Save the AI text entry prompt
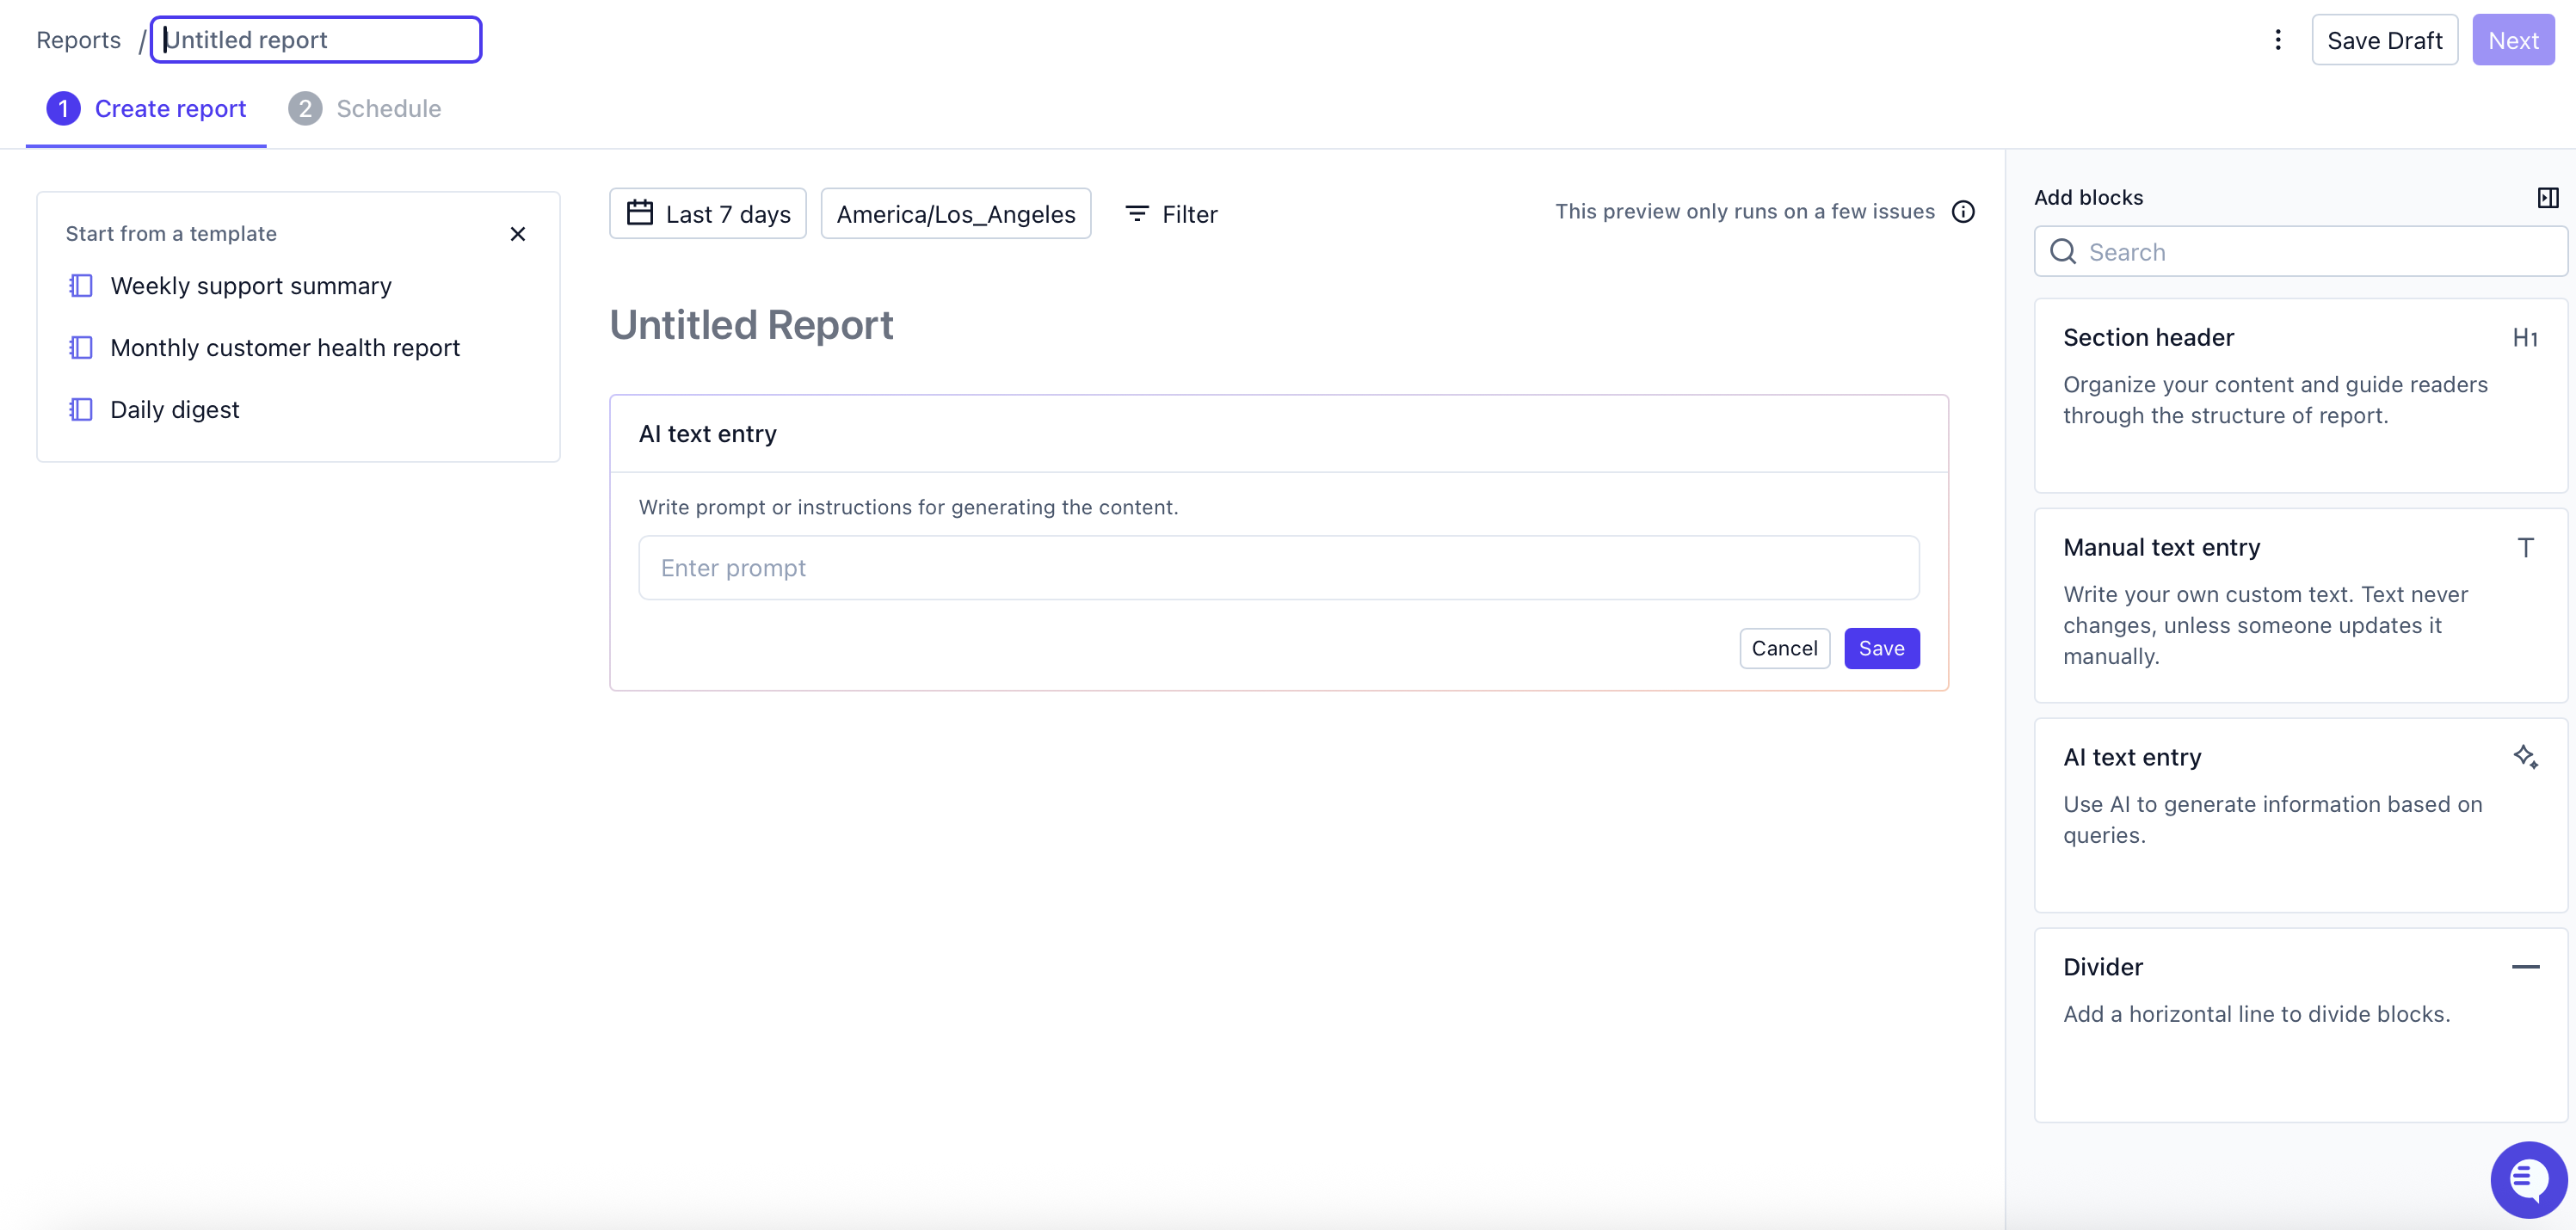 1881,648
